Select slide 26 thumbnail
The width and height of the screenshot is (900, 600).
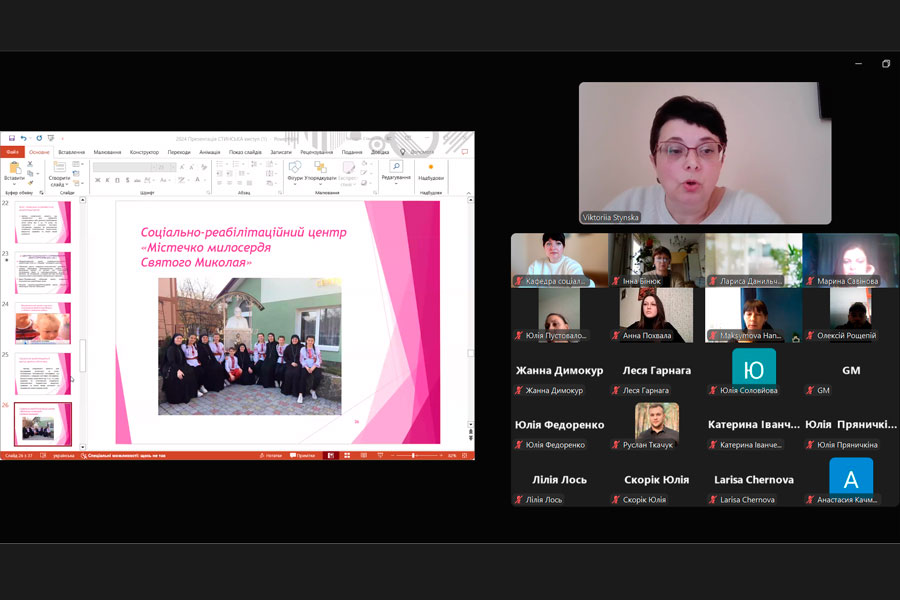pyautogui.click(x=42, y=424)
